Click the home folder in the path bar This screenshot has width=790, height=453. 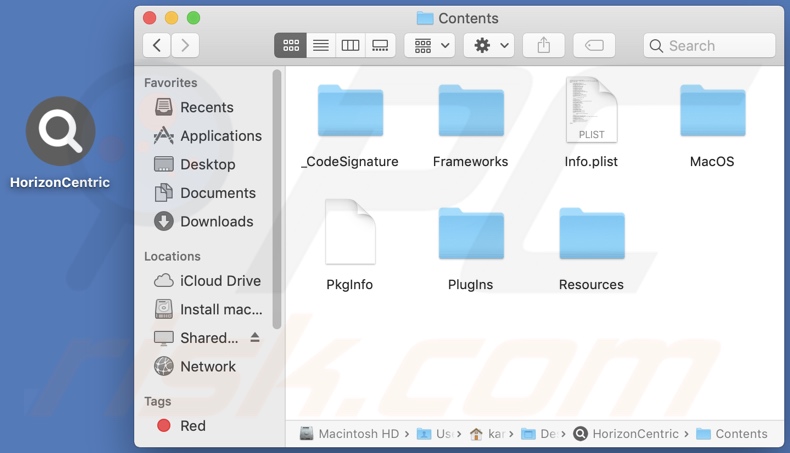click(x=487, y=434)
